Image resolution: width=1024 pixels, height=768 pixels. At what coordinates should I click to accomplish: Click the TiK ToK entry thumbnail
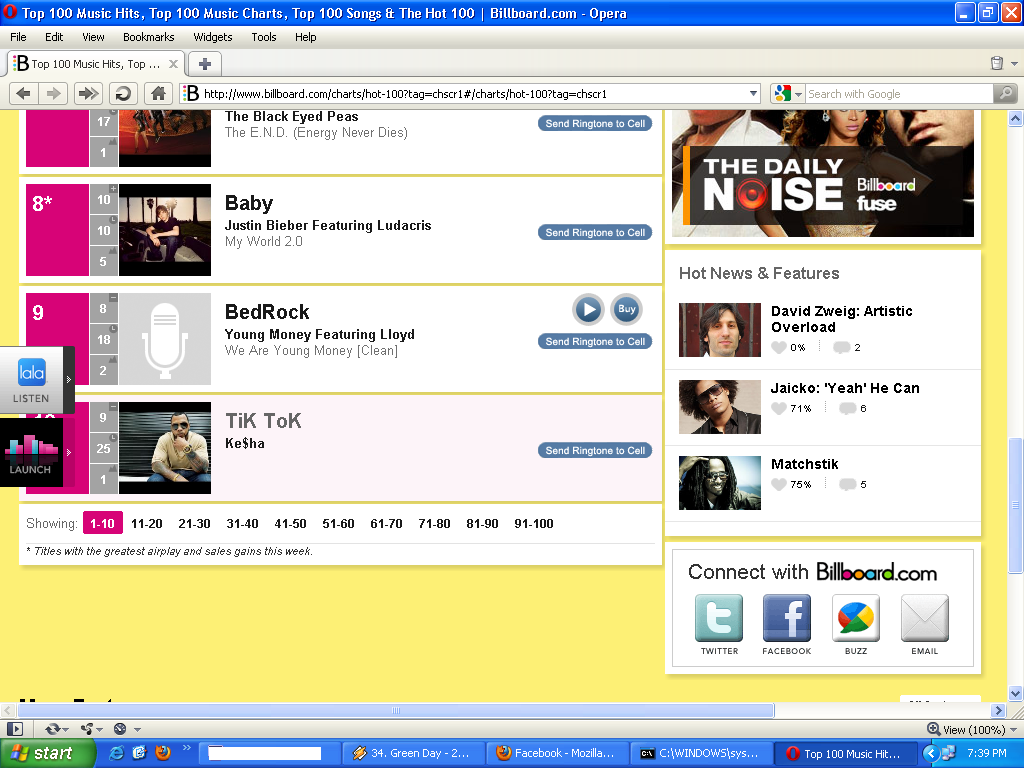click(x=165, y=448)
